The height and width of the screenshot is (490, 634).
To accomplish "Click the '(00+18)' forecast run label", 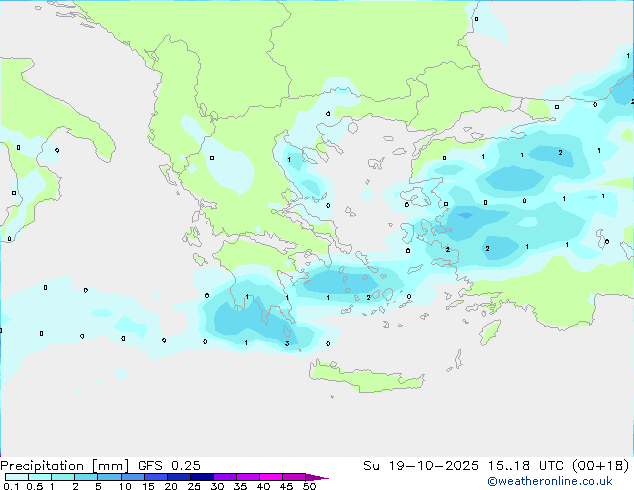I will (x=600, y=466).
